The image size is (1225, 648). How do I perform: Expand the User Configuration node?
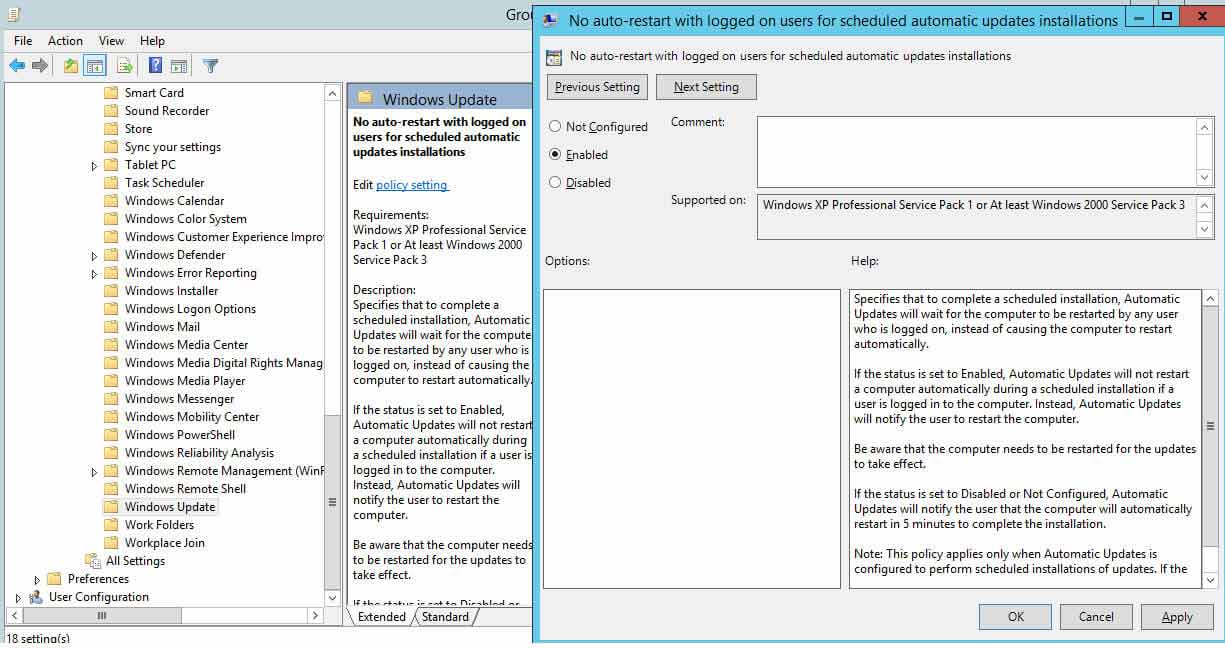click(18, 597)
